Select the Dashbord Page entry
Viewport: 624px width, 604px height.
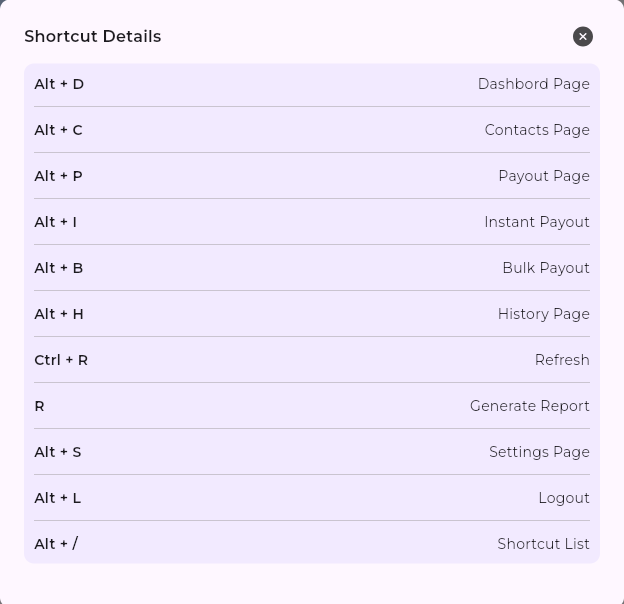tap(533, 84)
